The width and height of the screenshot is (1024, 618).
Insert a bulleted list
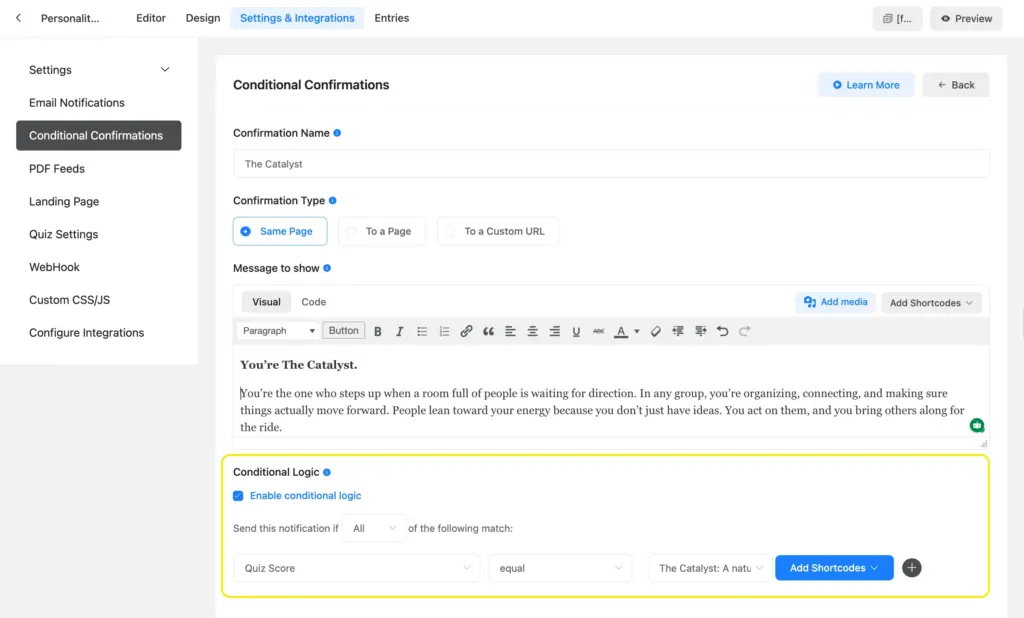tap(422, 331)
